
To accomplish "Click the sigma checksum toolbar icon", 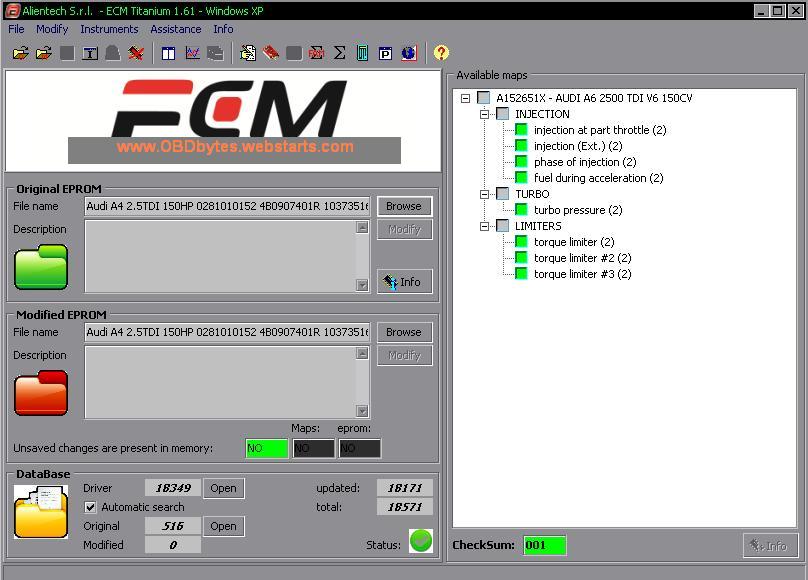I will [339, 53].
